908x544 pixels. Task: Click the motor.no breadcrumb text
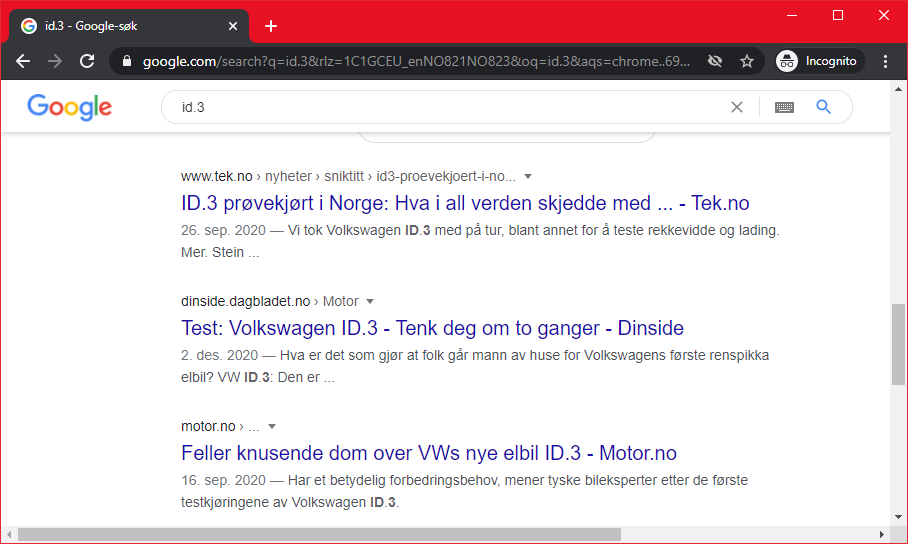click(x=220, y=426)
